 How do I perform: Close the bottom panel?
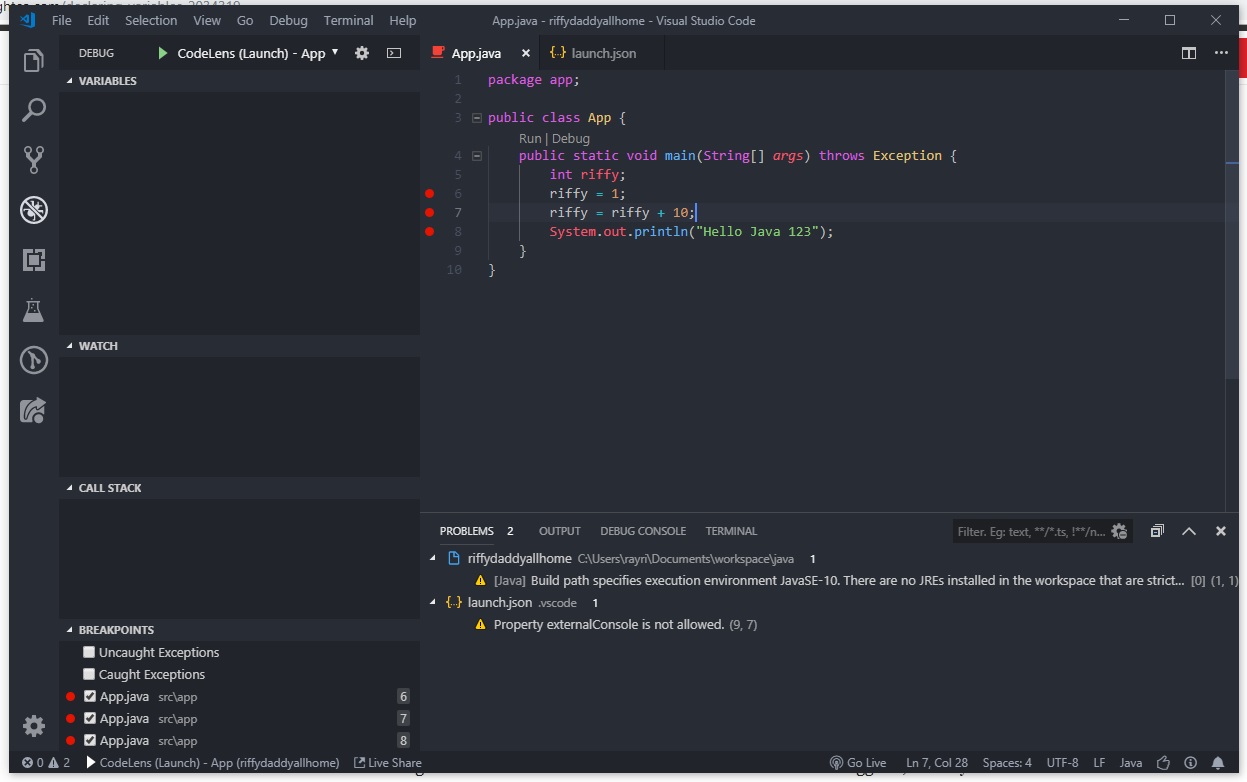coord(1221,531)
